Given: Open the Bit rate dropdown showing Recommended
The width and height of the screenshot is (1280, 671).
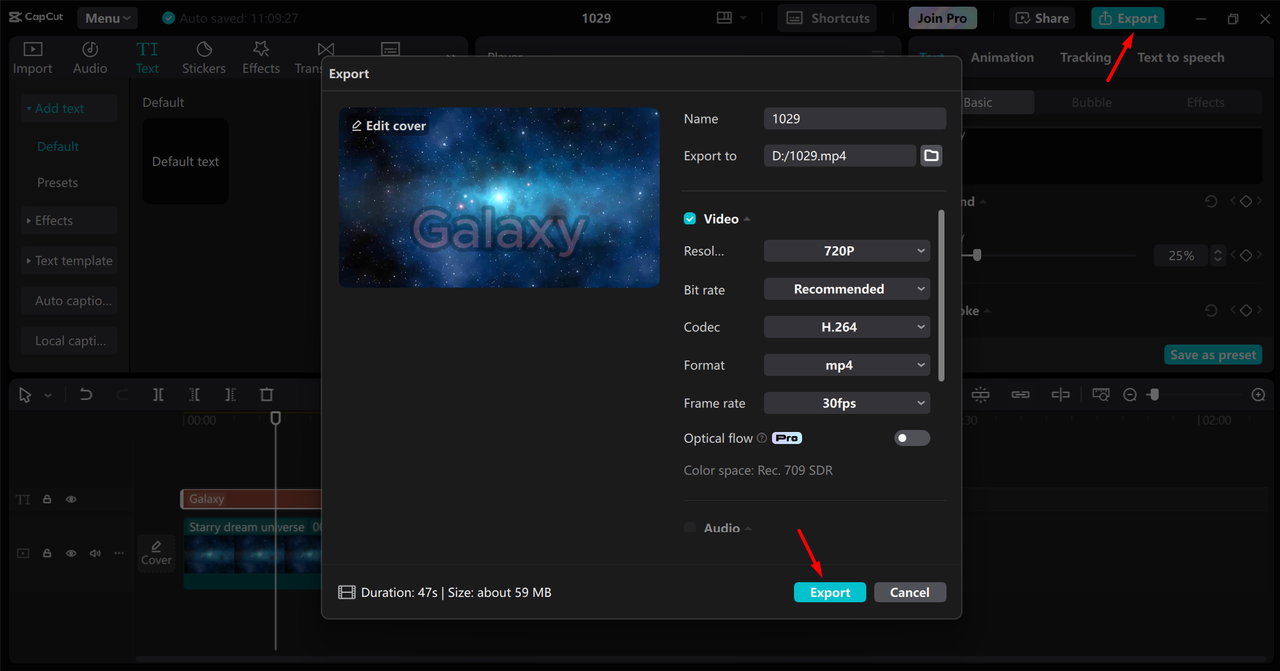Looking at the screenshot, I should (847, 289).
